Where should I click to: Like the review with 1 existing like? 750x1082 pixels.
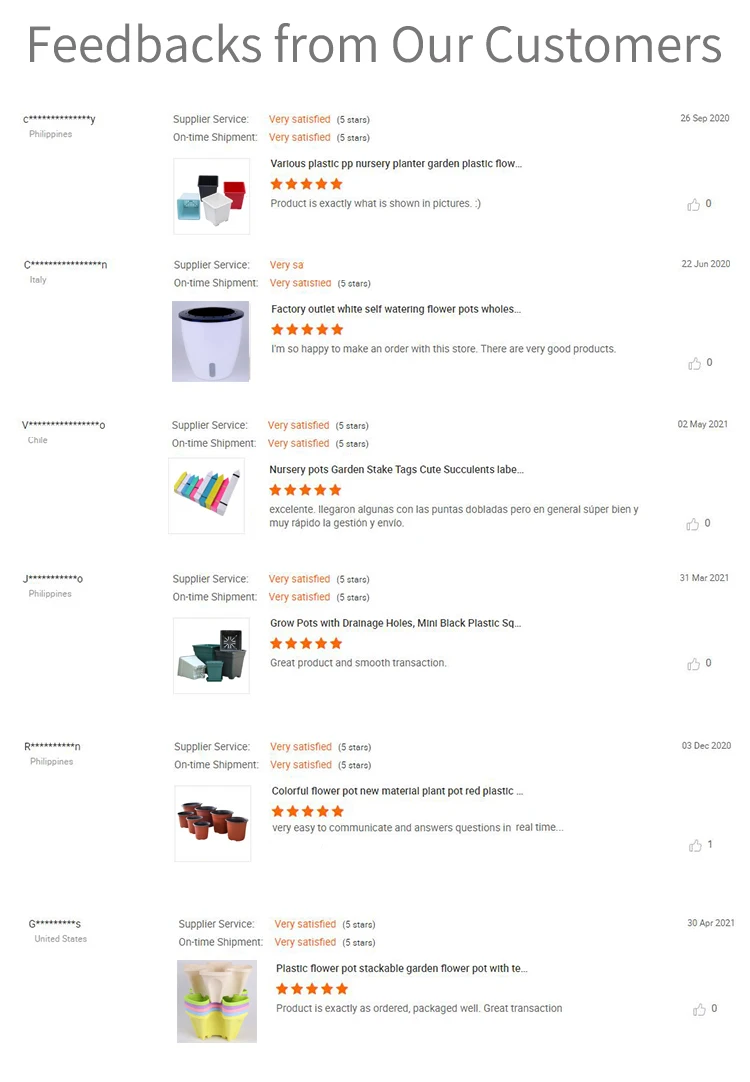[695, 845]
